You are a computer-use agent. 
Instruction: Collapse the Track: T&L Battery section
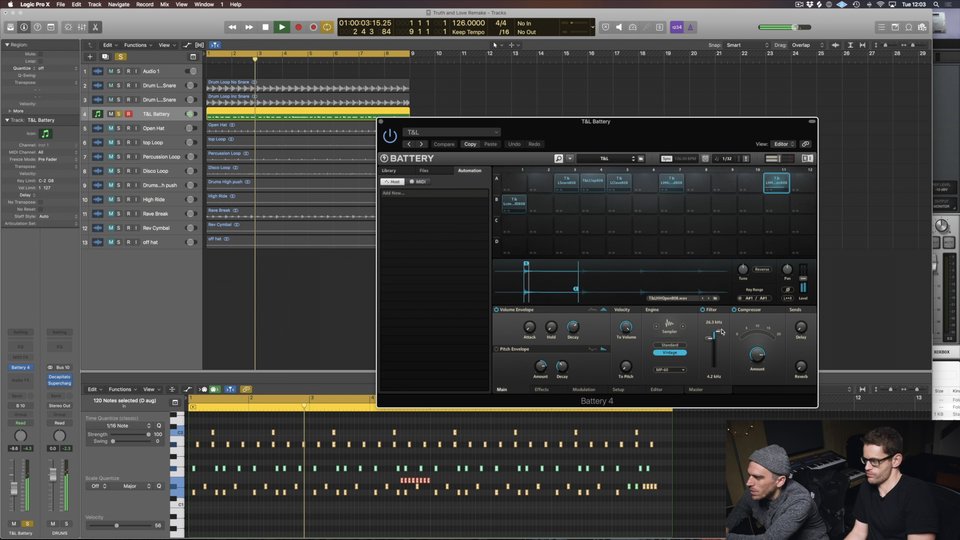(x=7, y=120)
